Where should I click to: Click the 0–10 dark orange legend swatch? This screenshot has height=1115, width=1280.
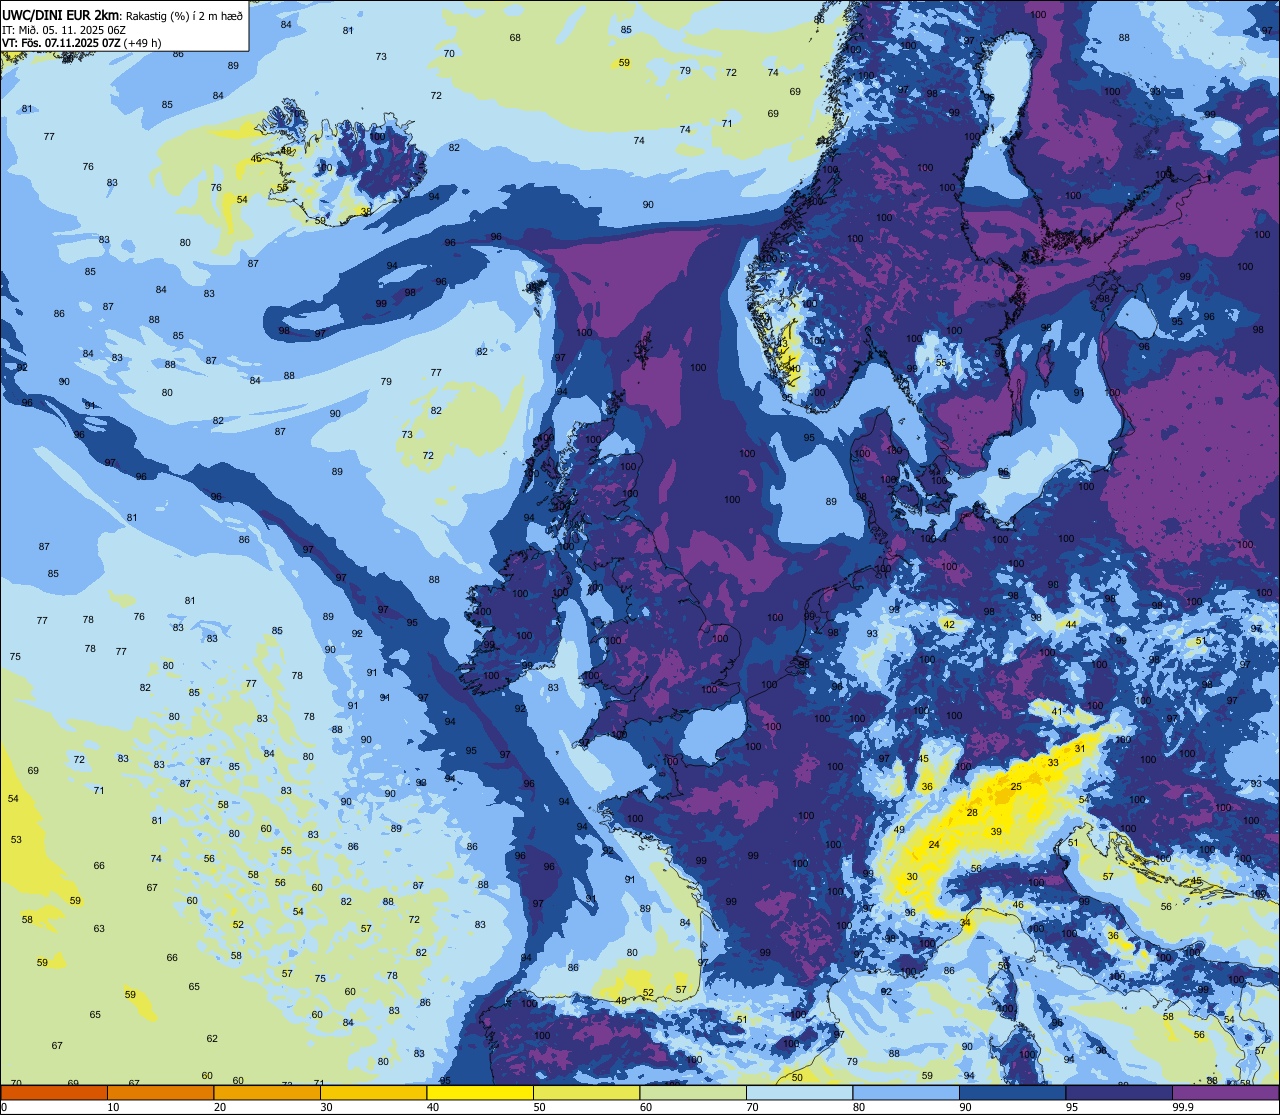[x=54, y=1092]
